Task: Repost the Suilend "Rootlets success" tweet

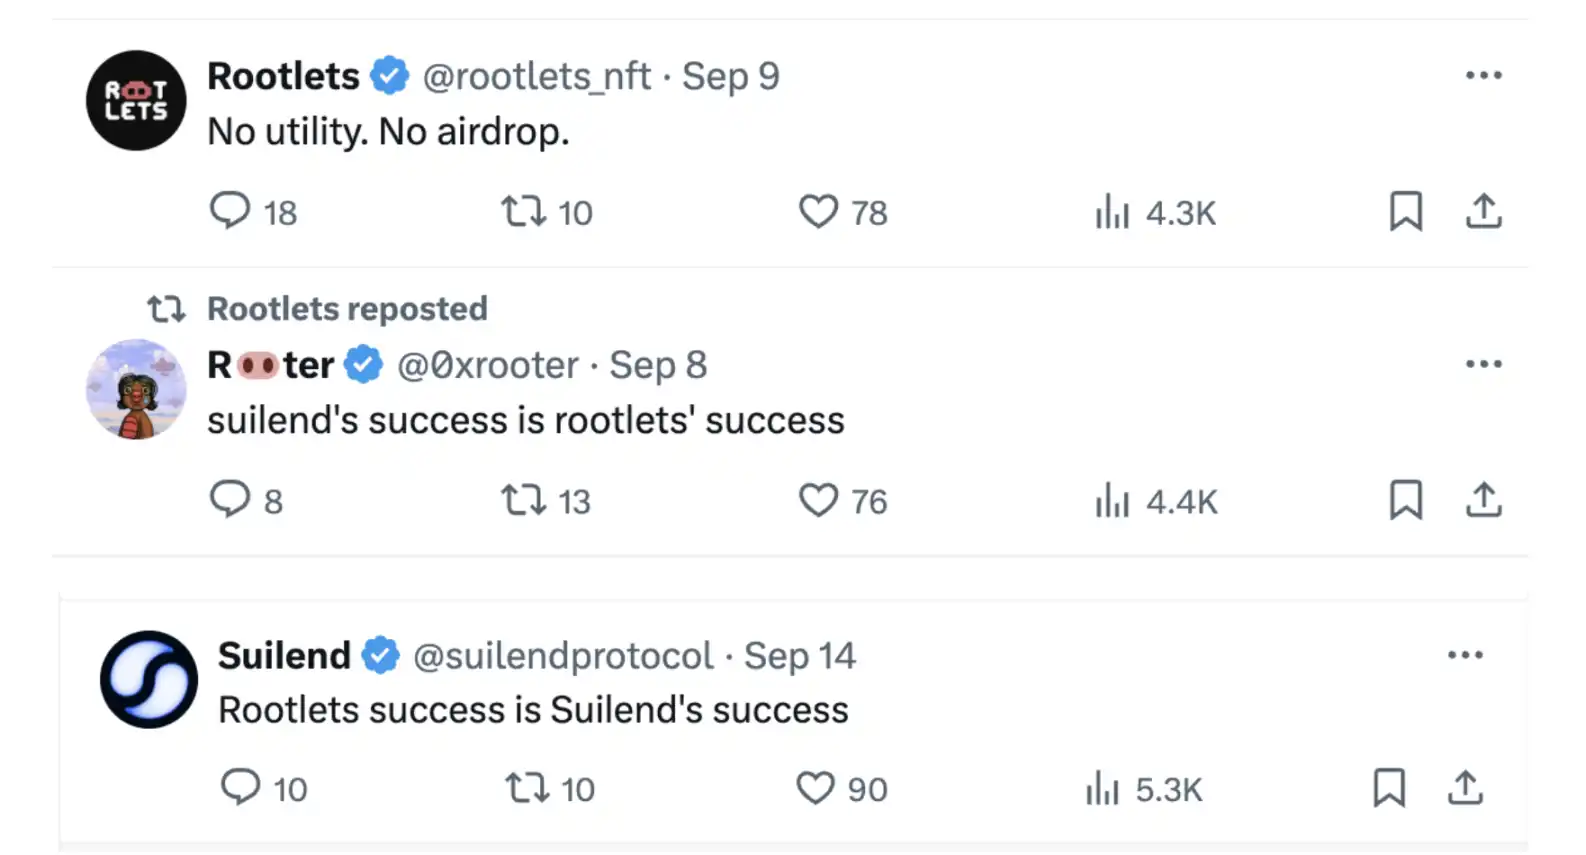Action: pos(527,788)
